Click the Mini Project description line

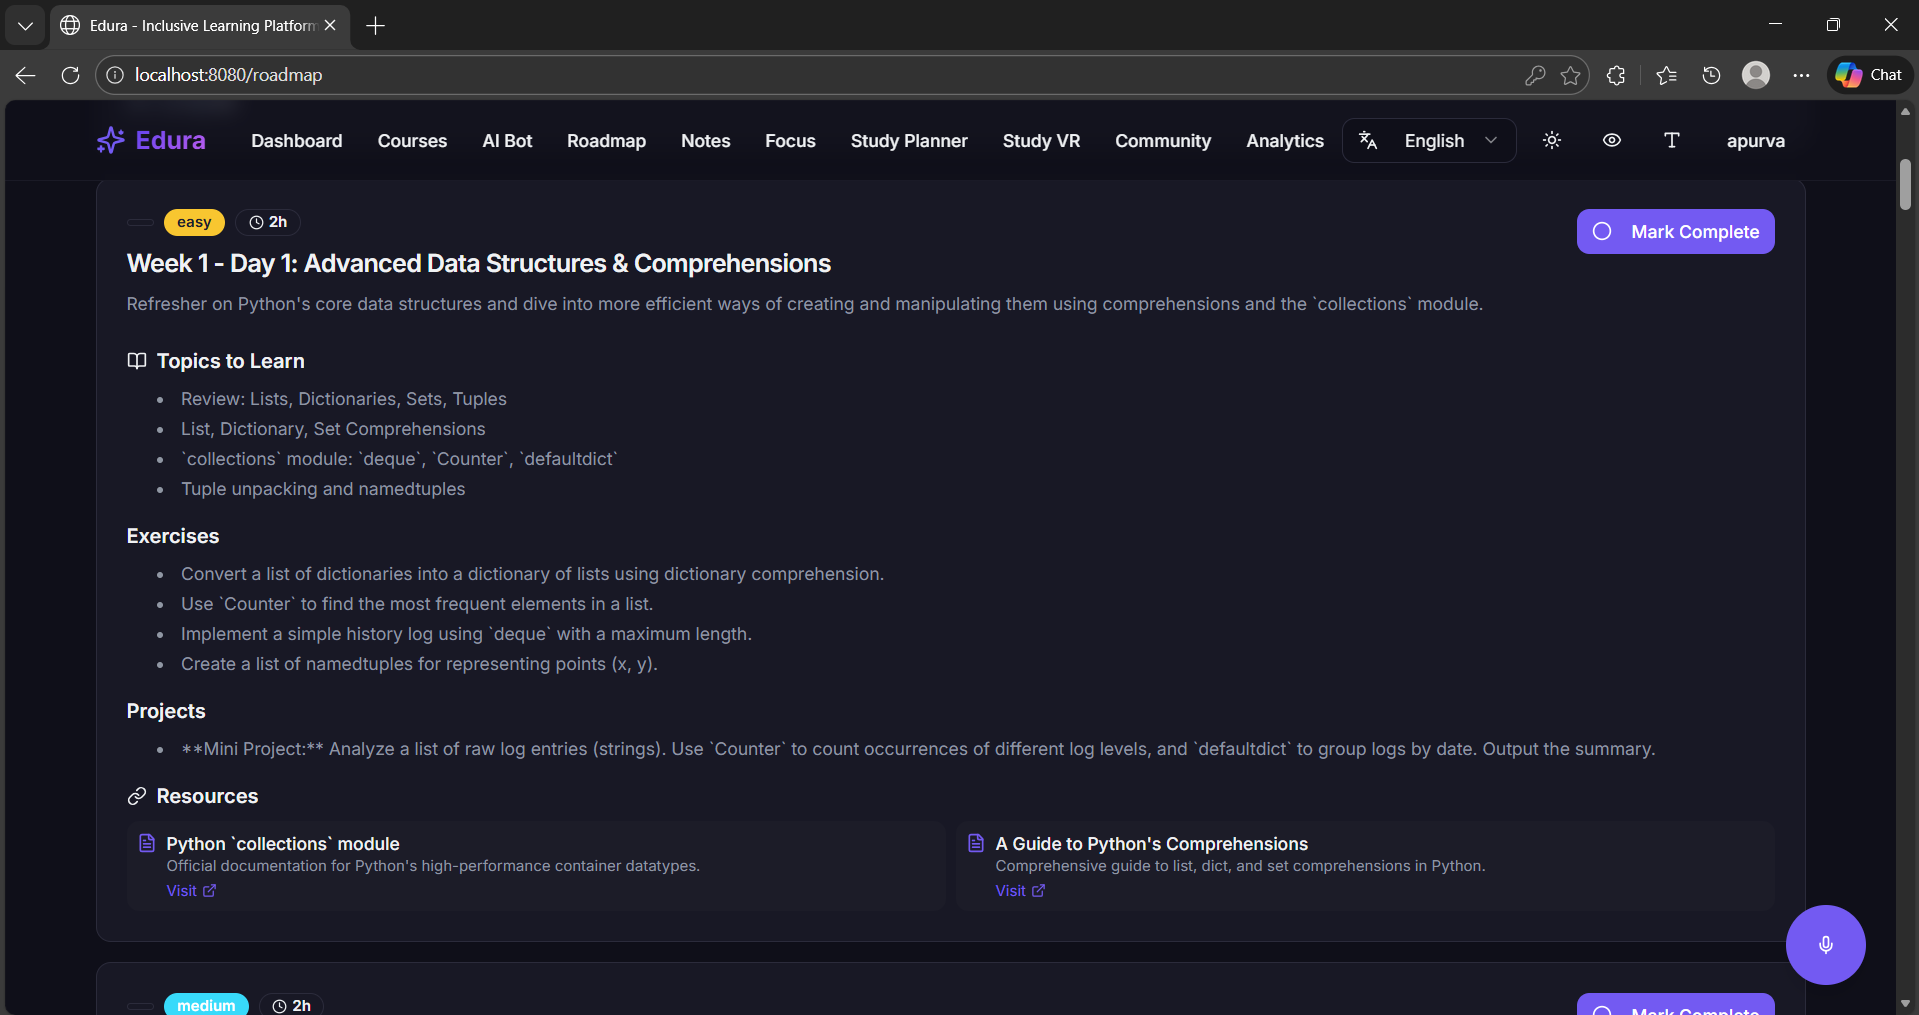[x=918, y=749]
